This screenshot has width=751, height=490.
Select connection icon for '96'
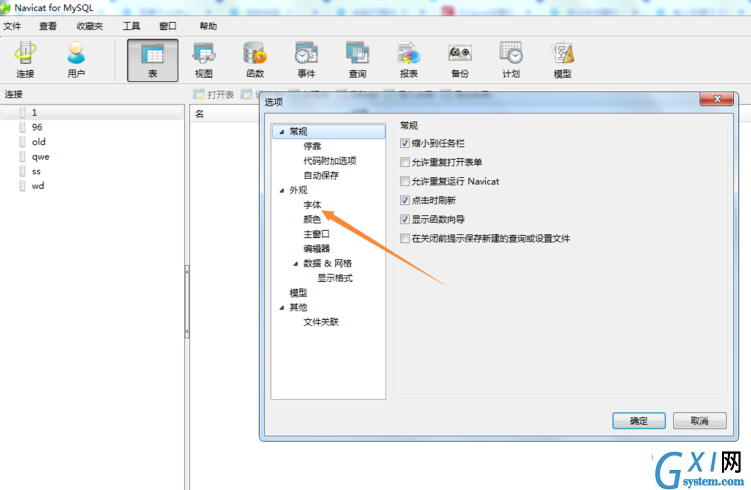click(x=22, y=127)
